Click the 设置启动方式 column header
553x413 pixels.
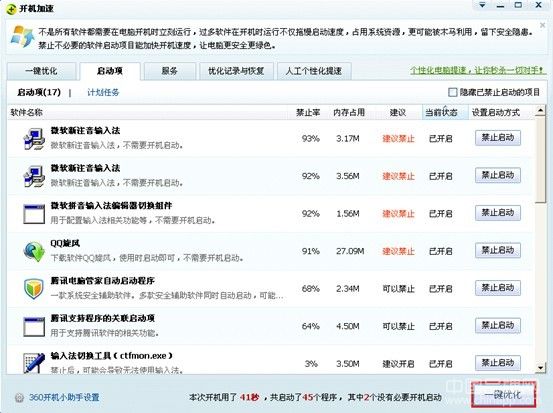pos(496,113)
